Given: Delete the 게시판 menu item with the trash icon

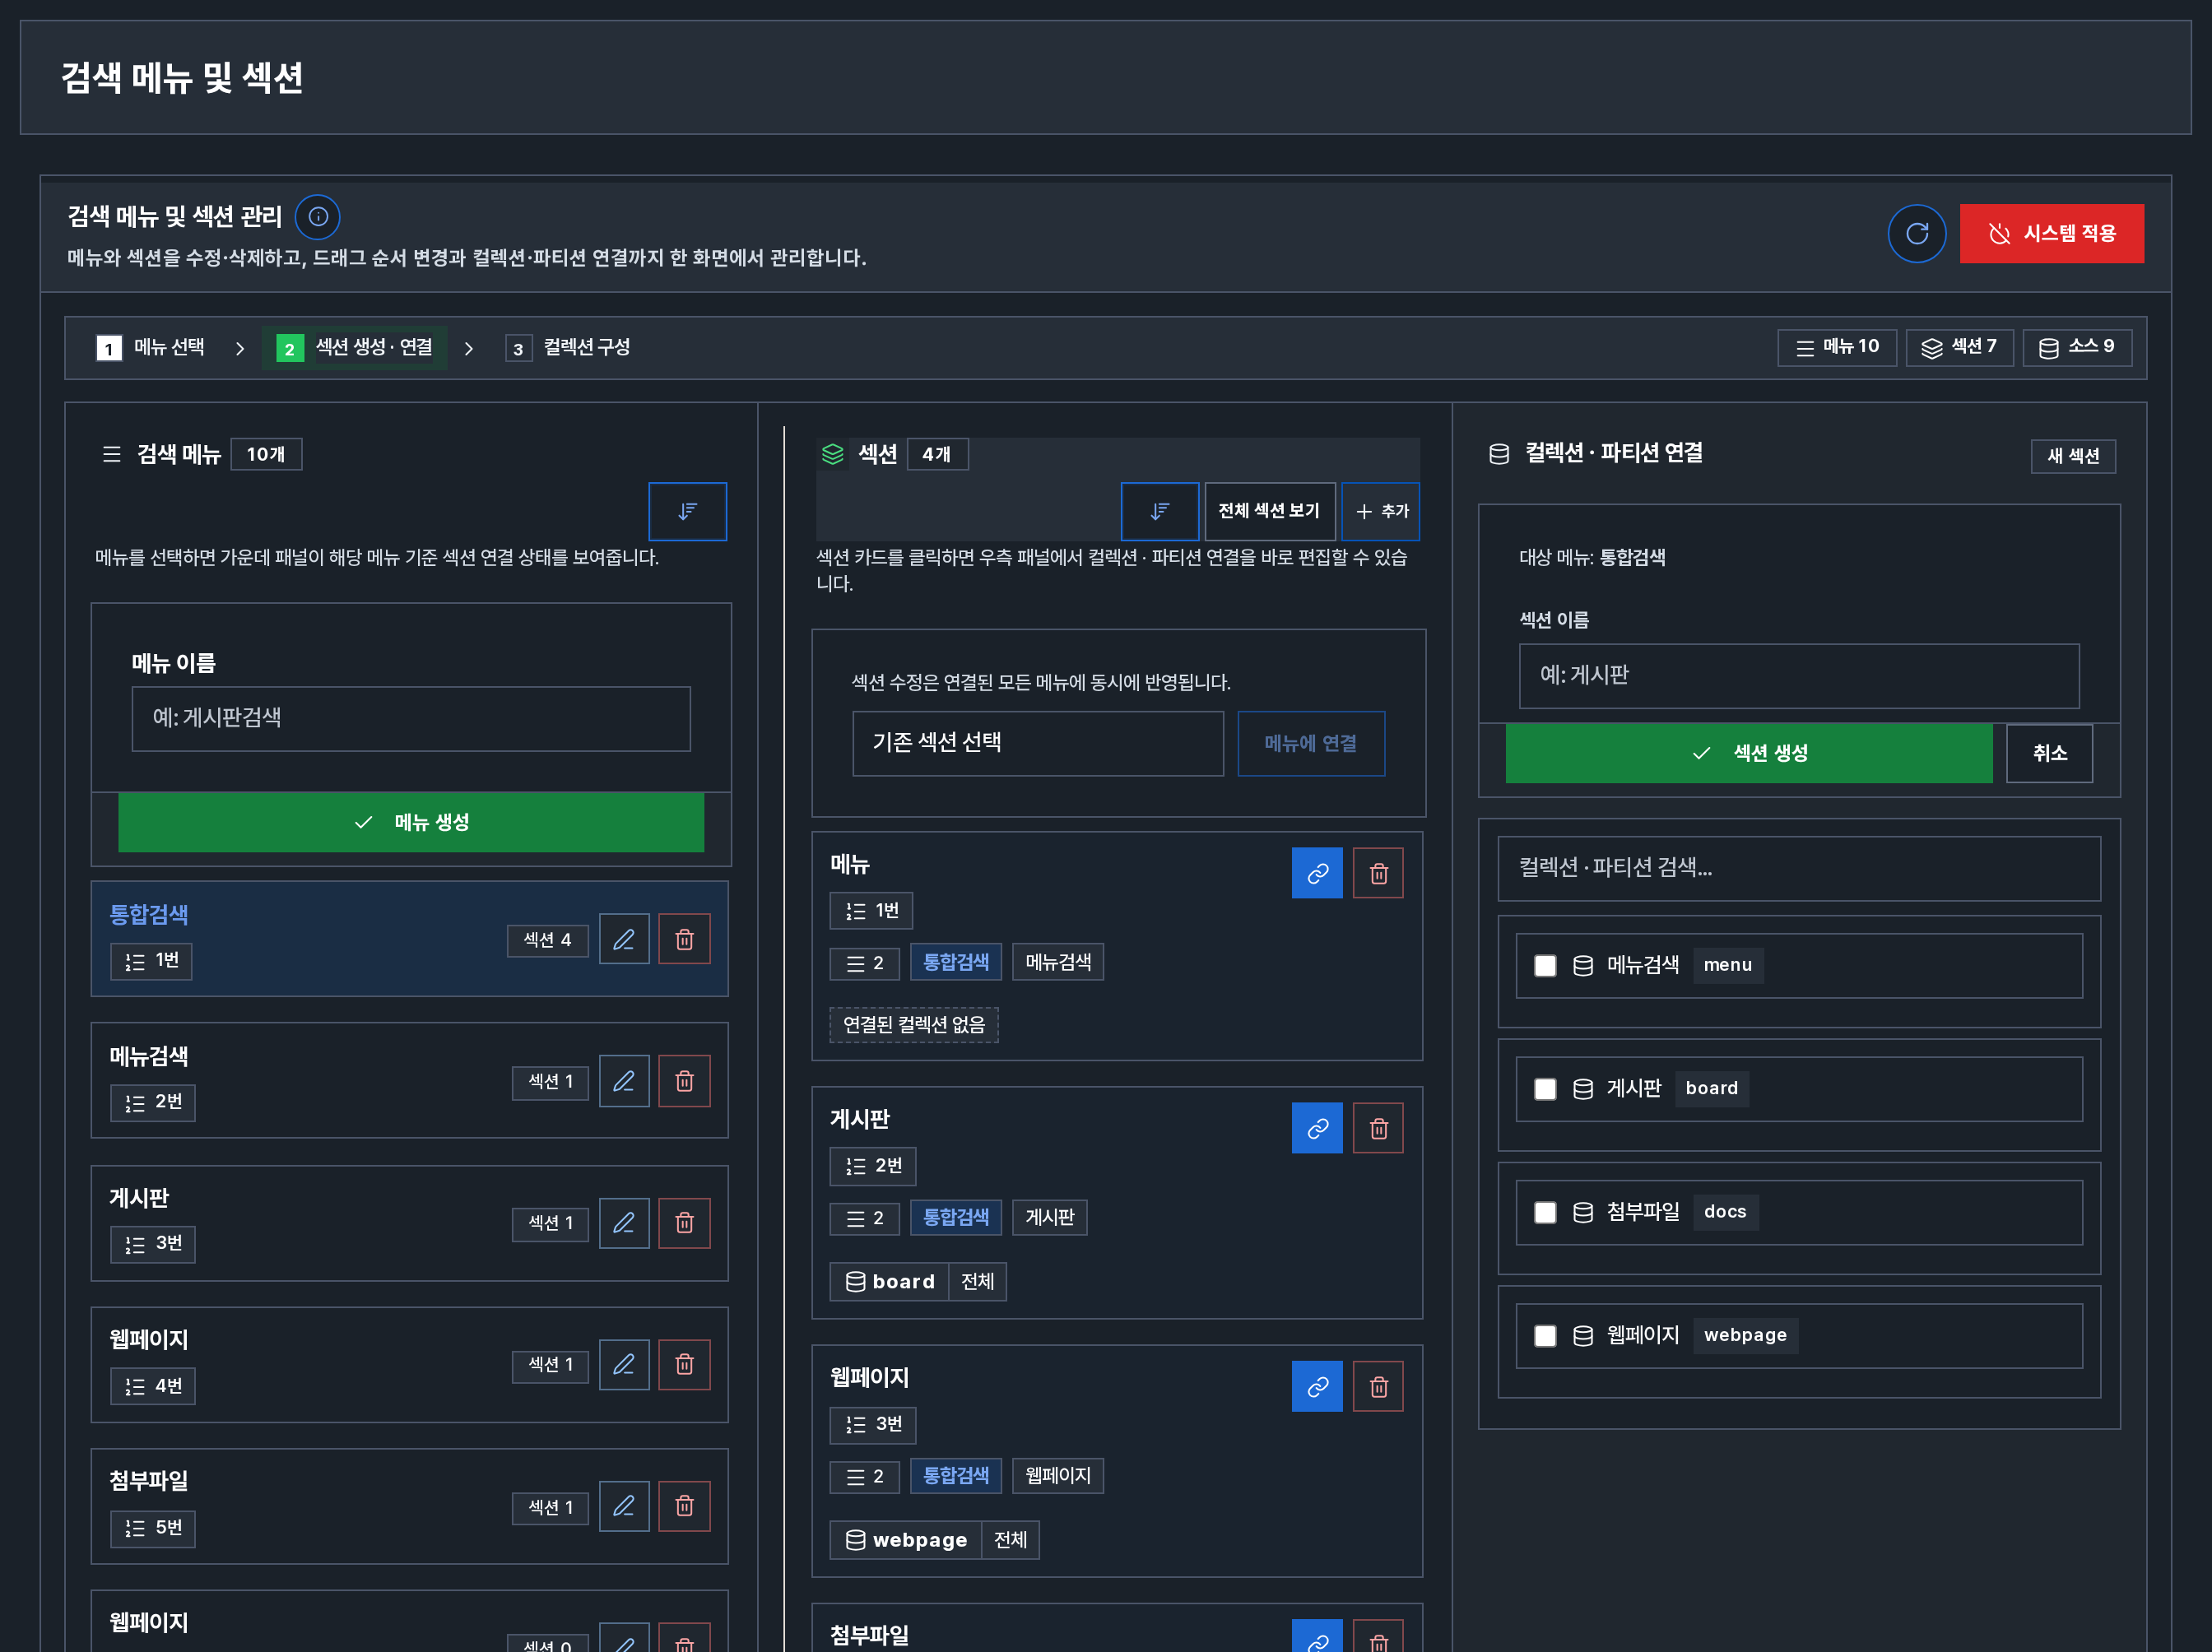Looking at the screenshot, I should tap(684, 1222).
